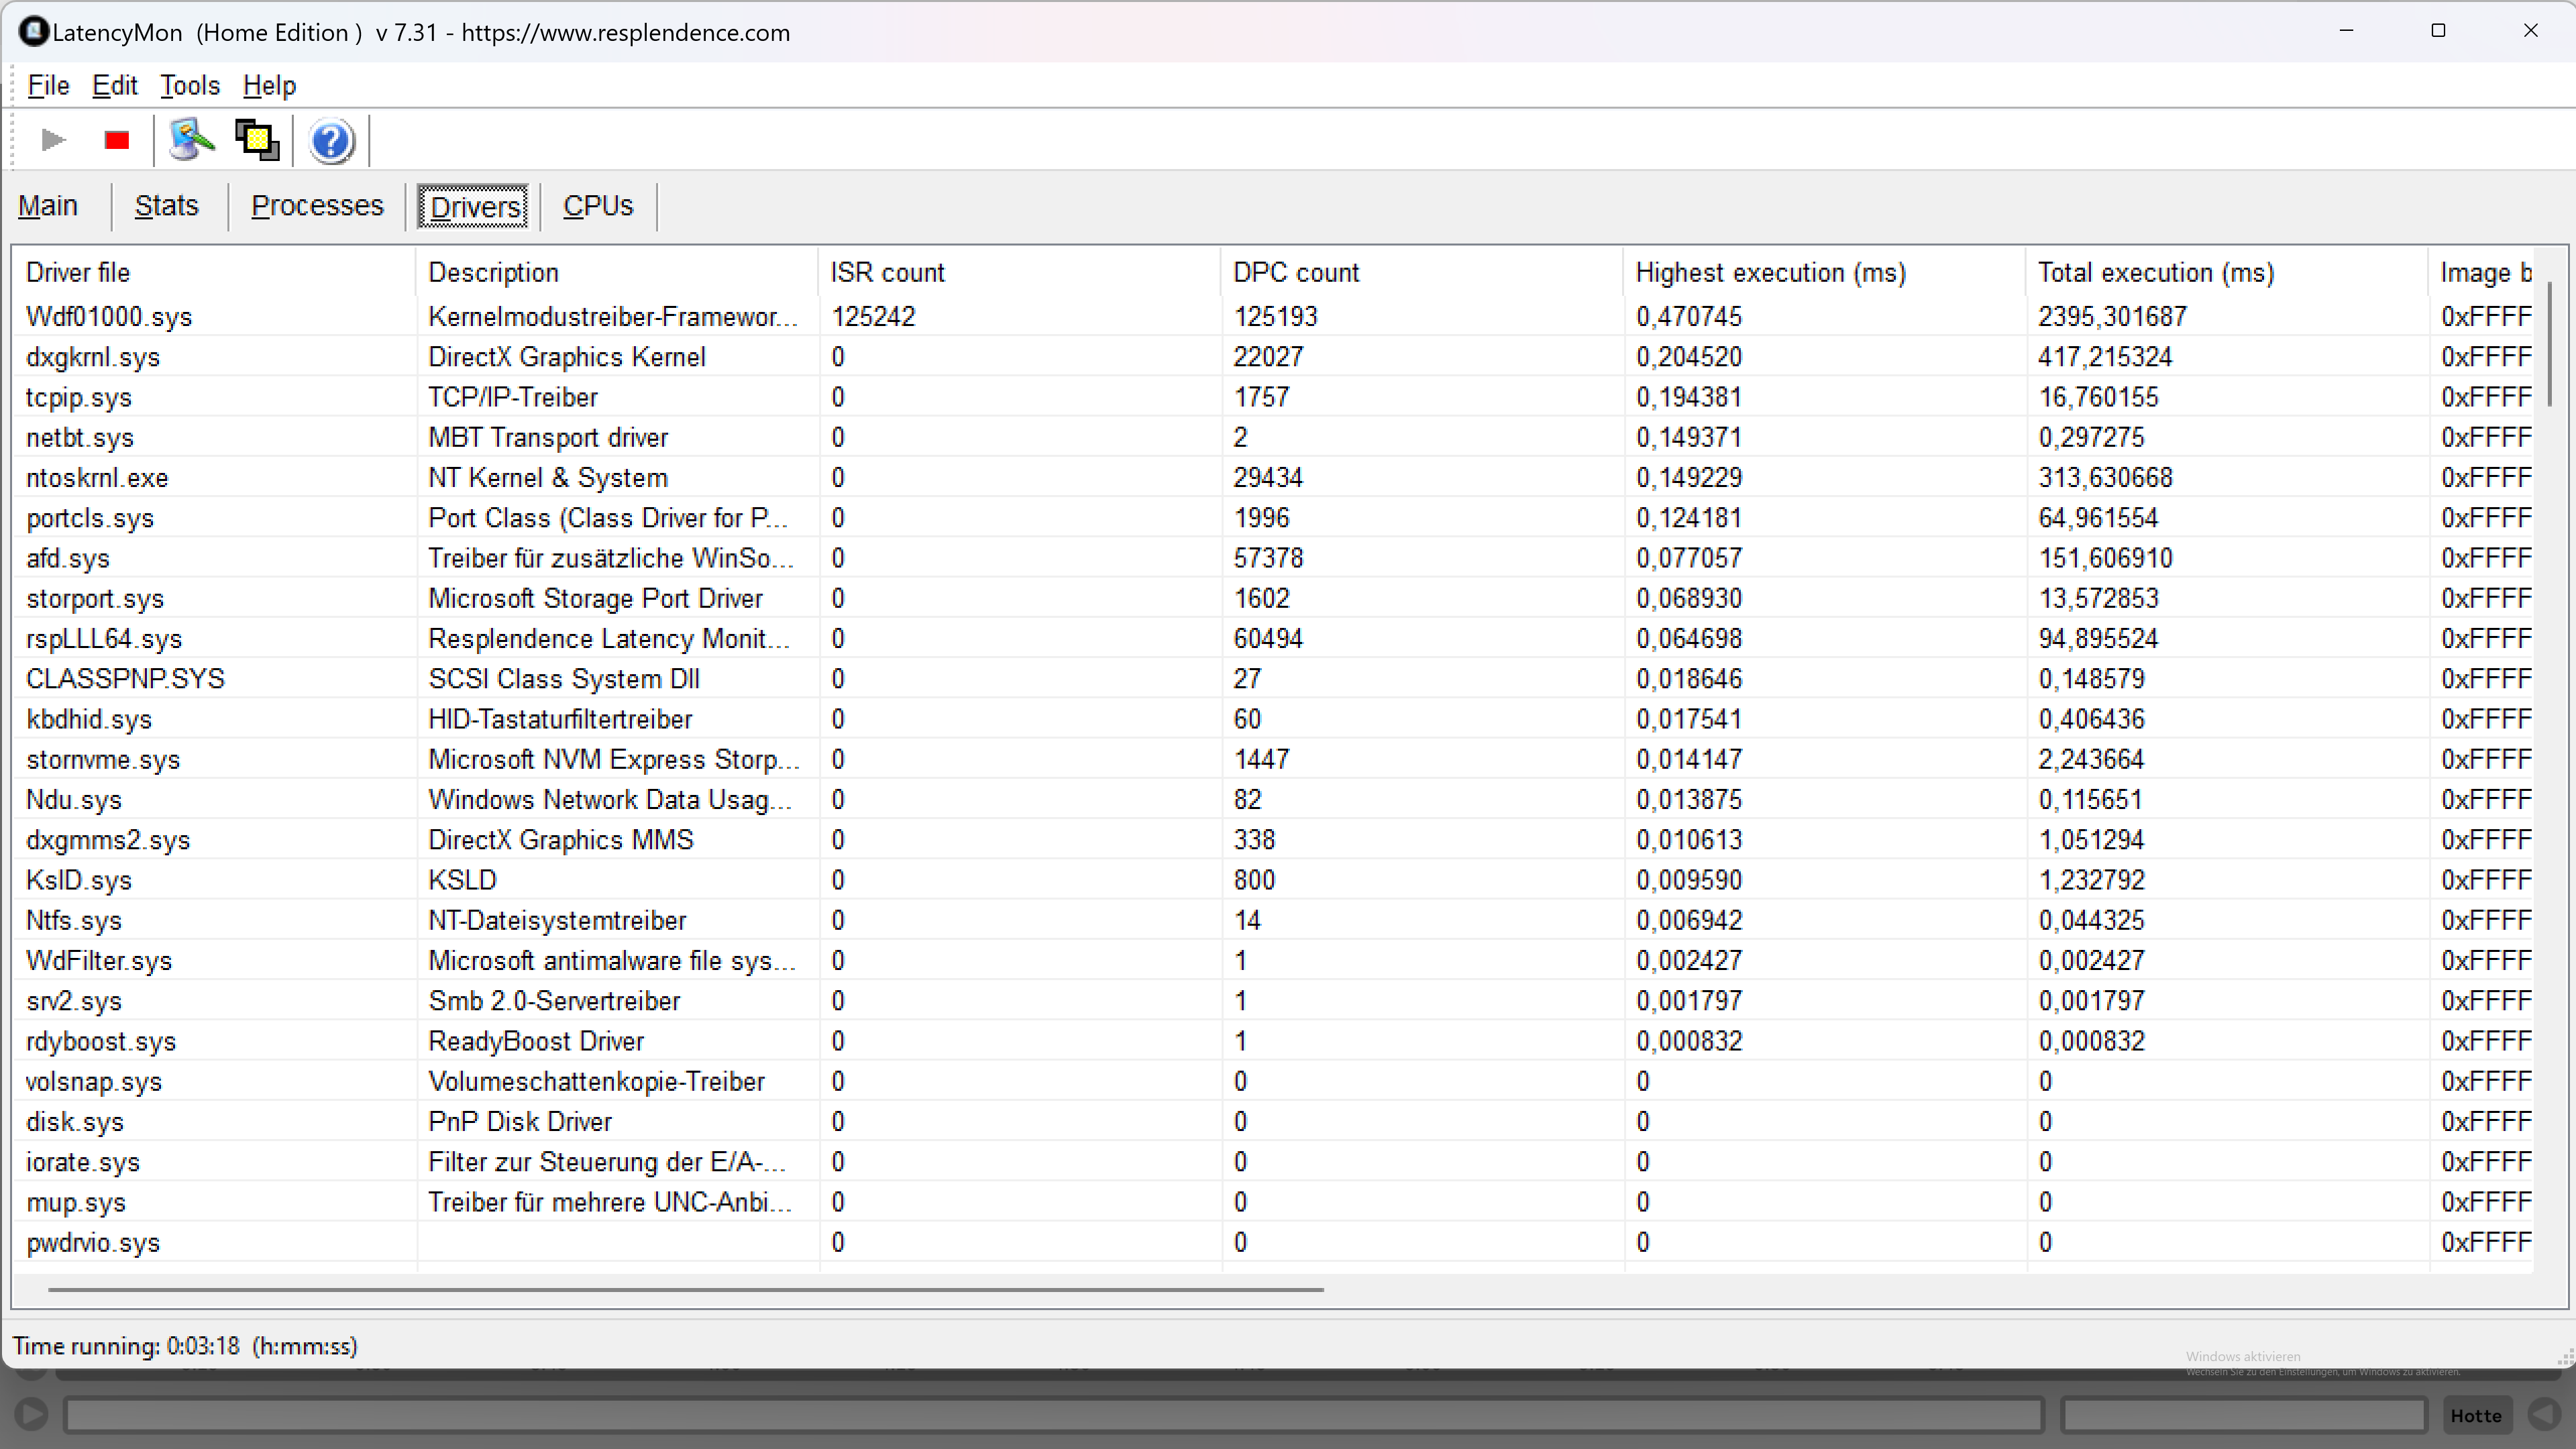2576x1449 pixels.
Task: Sort by Highest execution (ms) column header
Action: 1824,272
